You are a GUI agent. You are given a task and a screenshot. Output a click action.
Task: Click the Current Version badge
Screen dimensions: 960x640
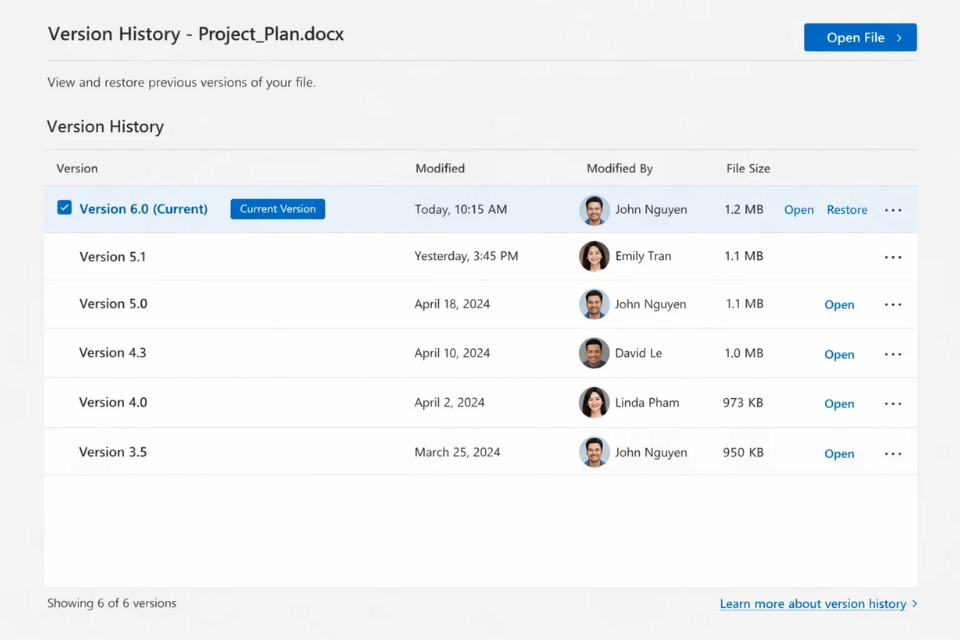pos(277,209)
